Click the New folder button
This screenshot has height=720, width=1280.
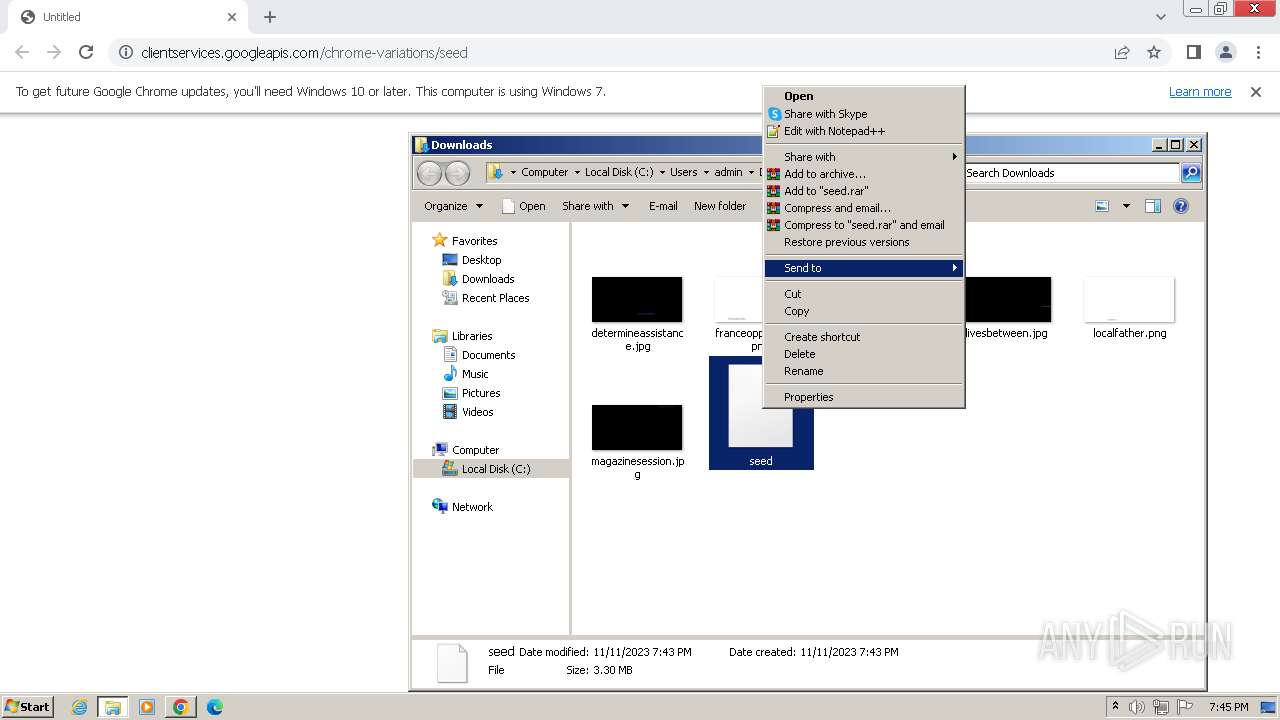(x=720, y=206)
